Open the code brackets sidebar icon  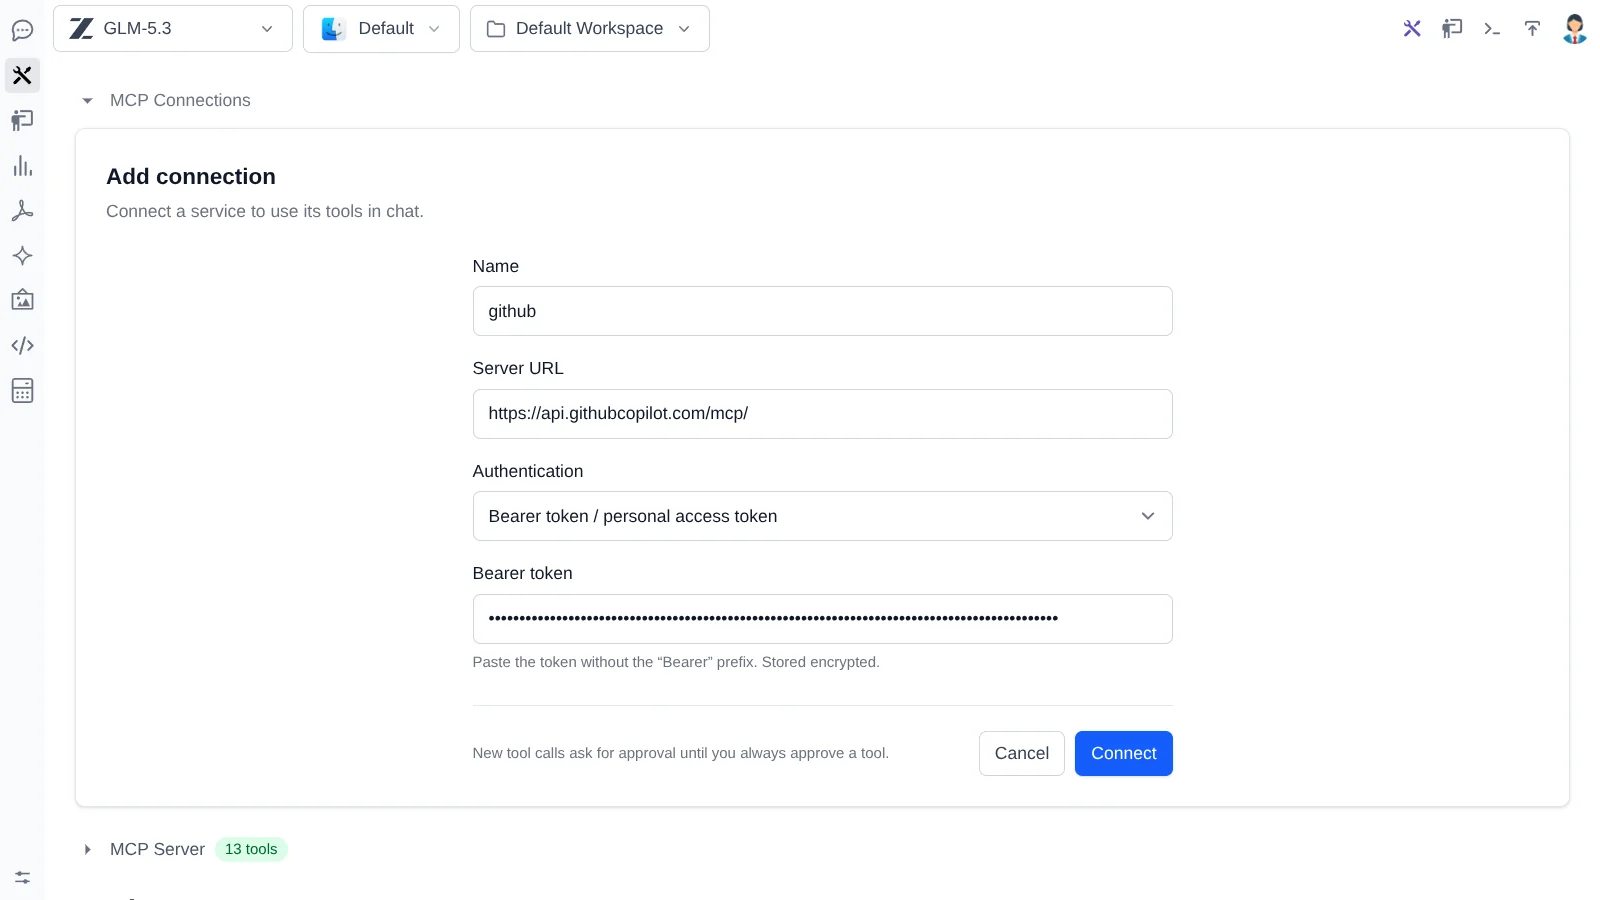click(22, 345)
